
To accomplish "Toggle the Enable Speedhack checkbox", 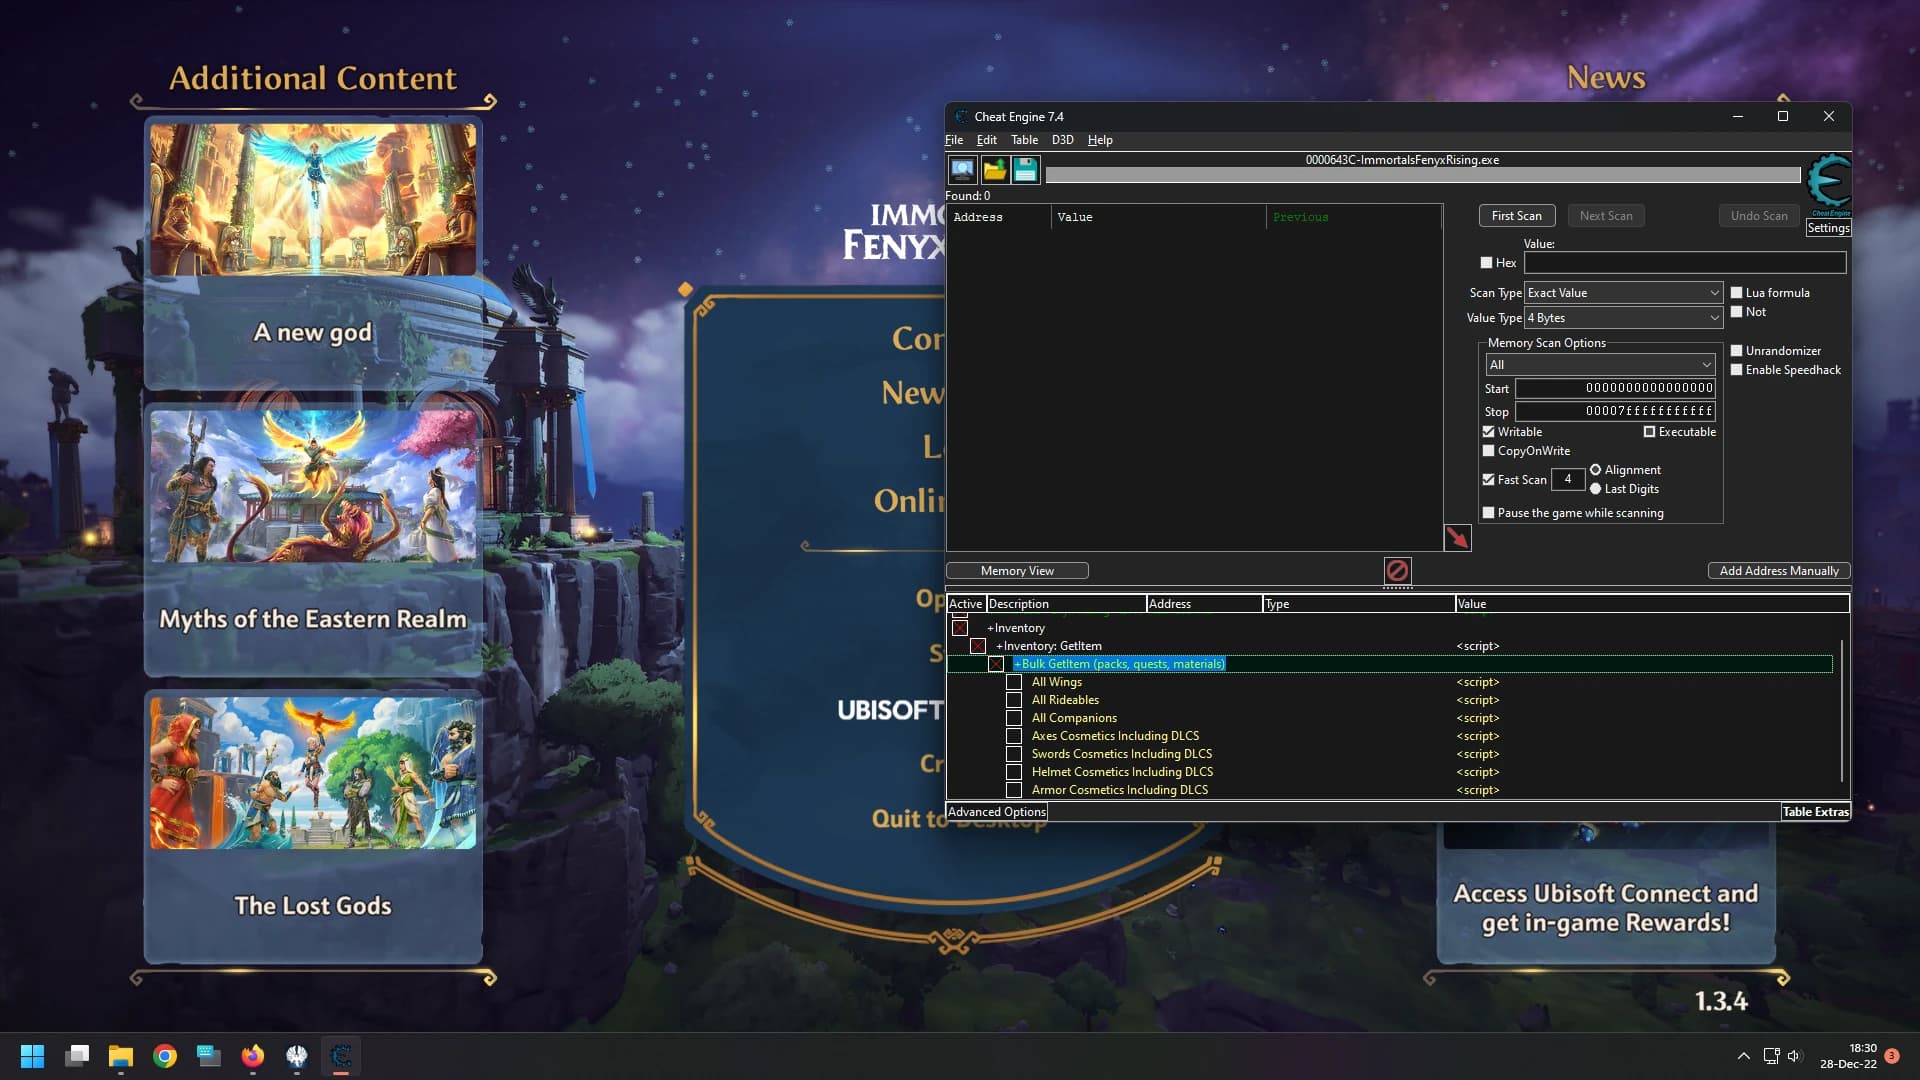I will pos(1737,370).
